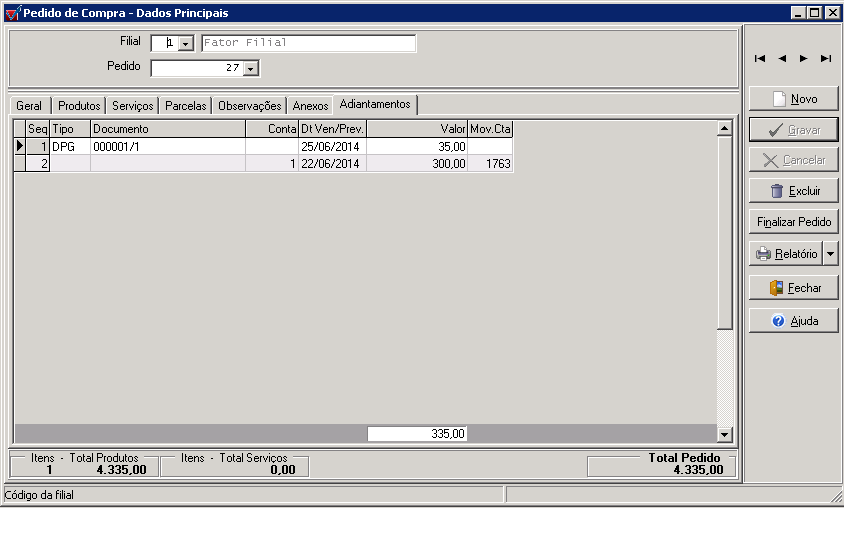Screen dimensions: 844x534
Task: Print using the Relatório button
Action: click(x=785, y=254)
